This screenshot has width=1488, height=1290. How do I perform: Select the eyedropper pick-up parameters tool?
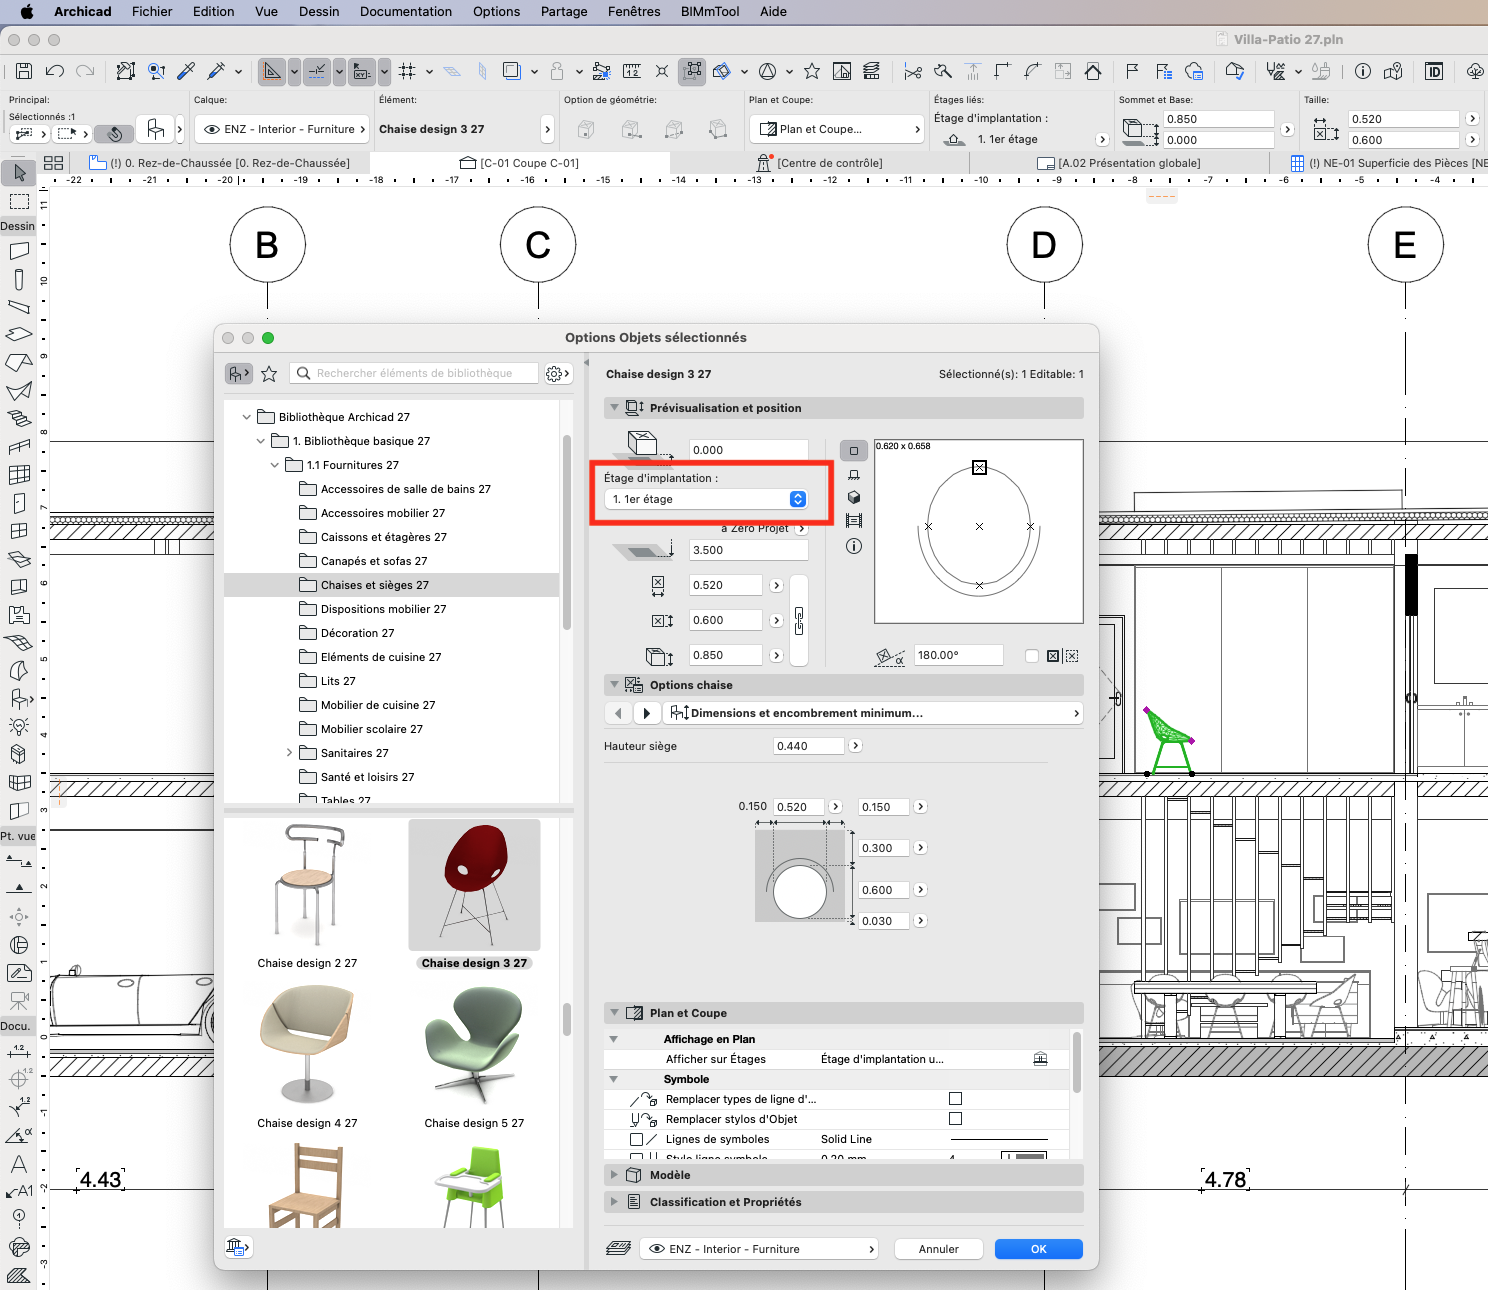tap(186, 71)
